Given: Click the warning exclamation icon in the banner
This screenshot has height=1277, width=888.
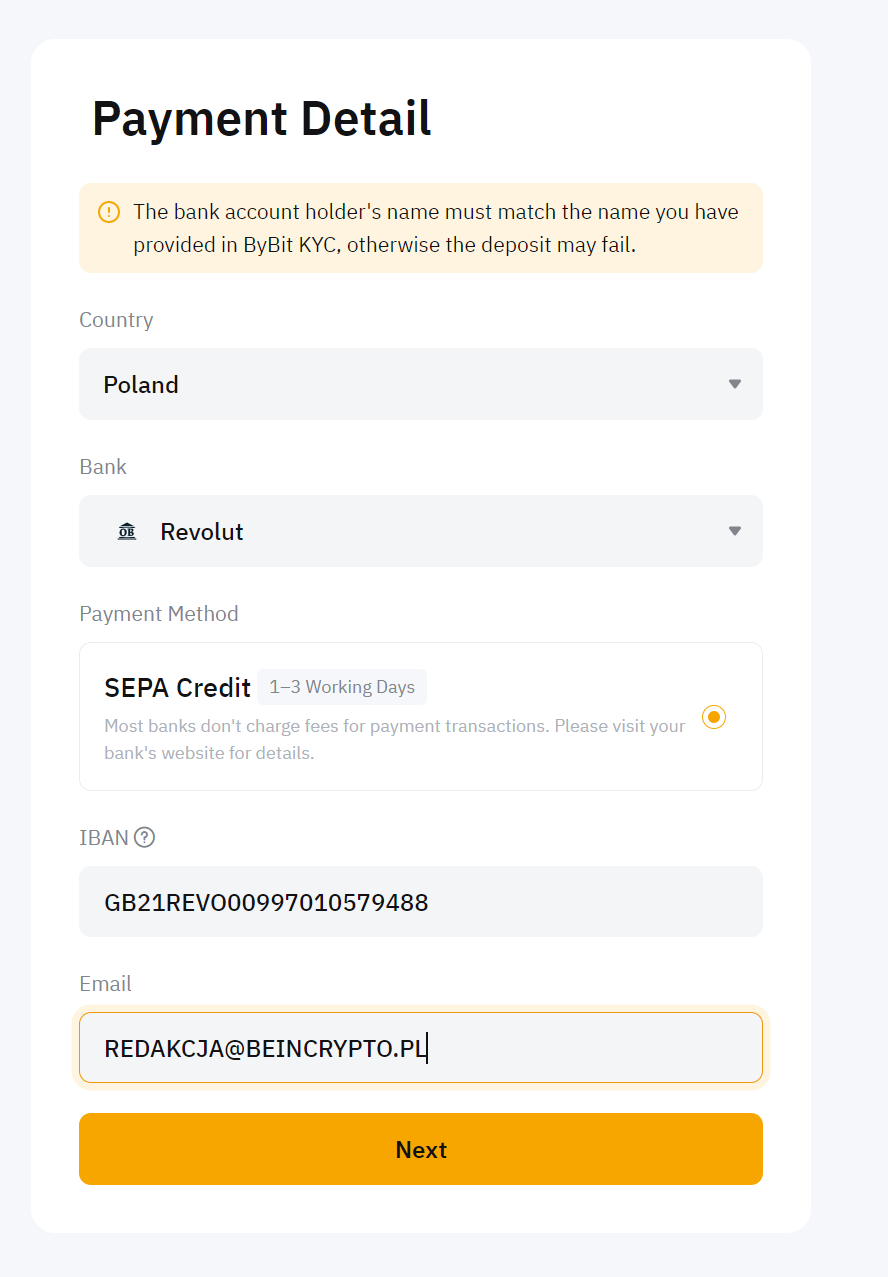Looking at the screenshot, I should [109, 212].
